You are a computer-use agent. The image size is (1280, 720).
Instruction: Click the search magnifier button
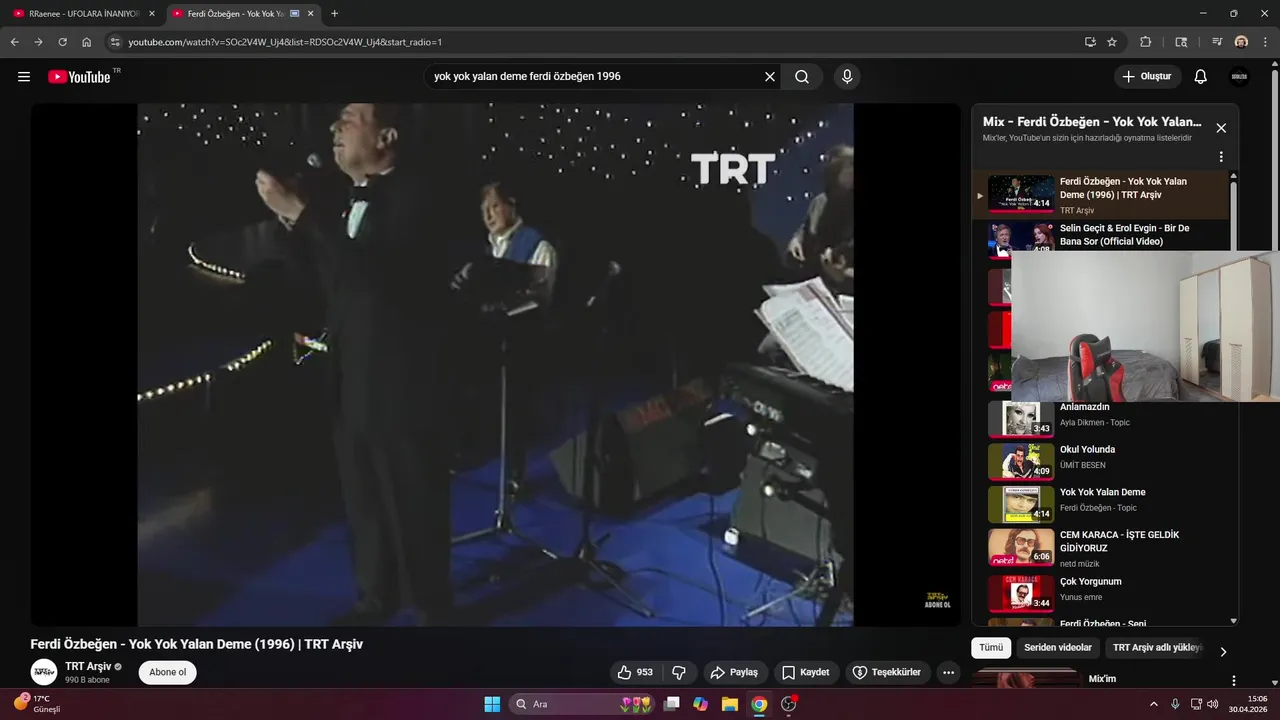(802, 77)
